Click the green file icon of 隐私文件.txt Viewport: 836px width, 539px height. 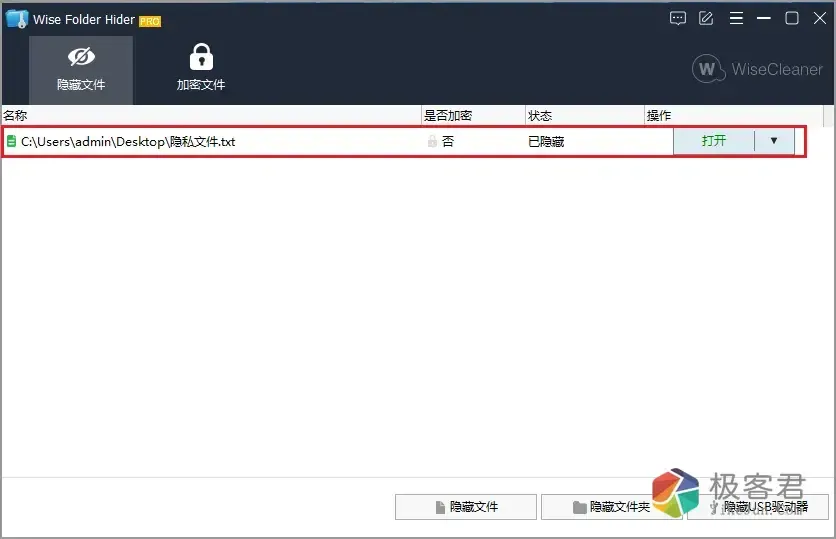[x=11, y=141]
